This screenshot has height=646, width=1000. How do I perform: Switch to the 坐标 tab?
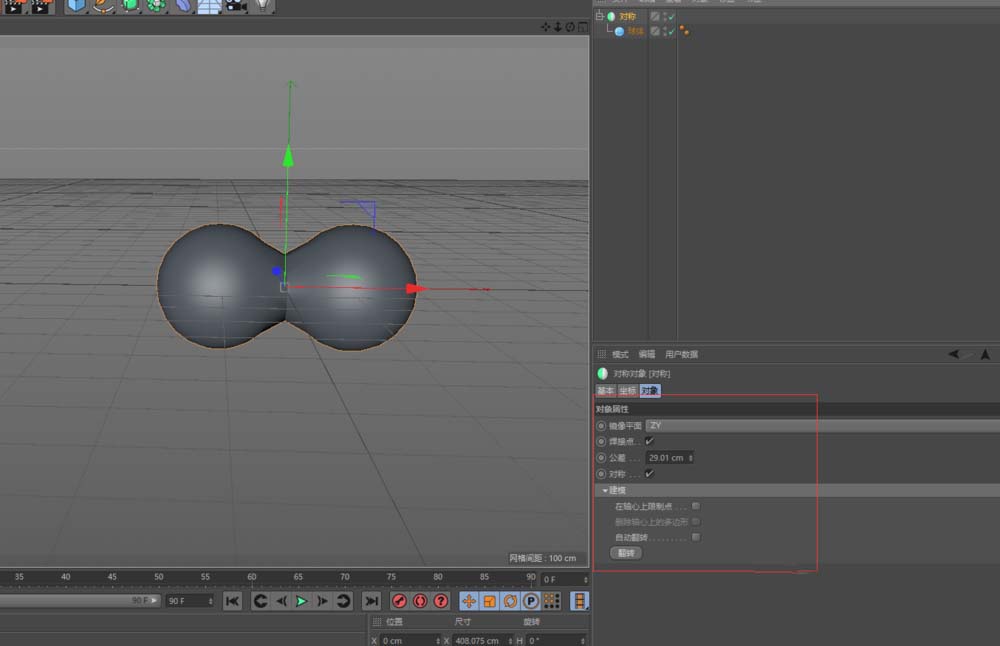pos(626,391)
